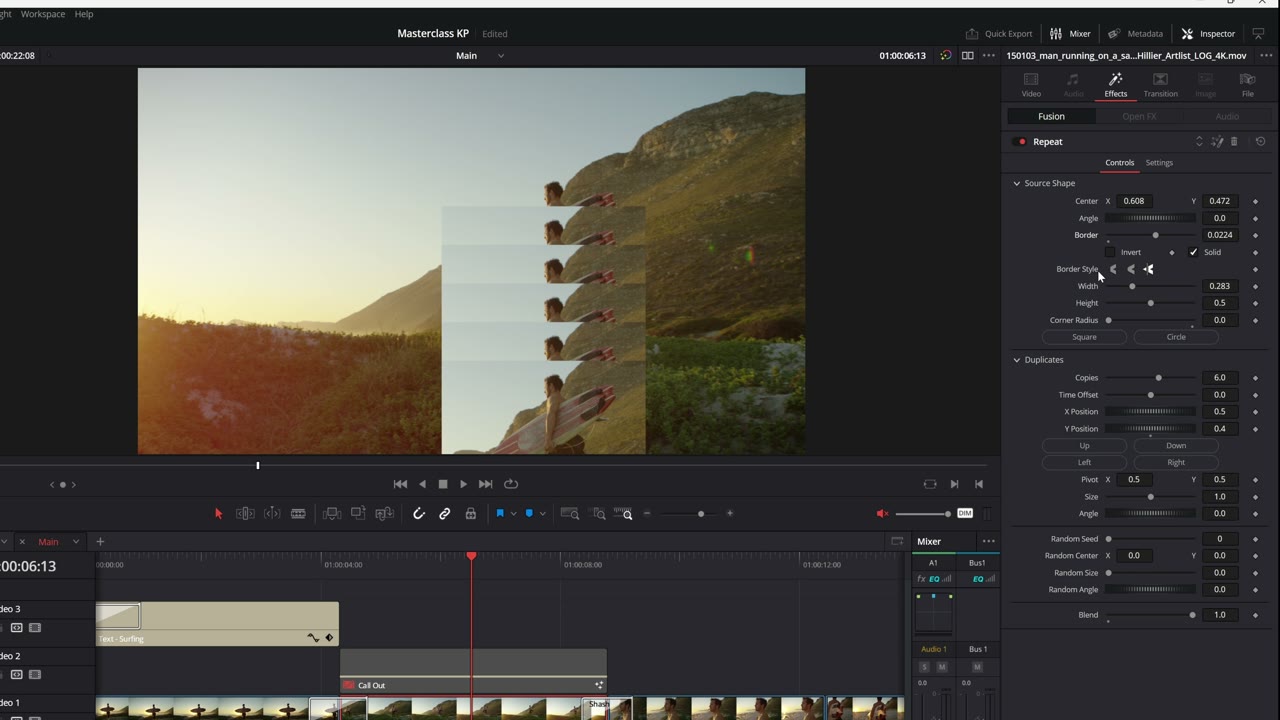Image resolution: width=1280 pixels, height=720 pixels.
Task: Click the Square shape button
Action: coord(1085,337)
